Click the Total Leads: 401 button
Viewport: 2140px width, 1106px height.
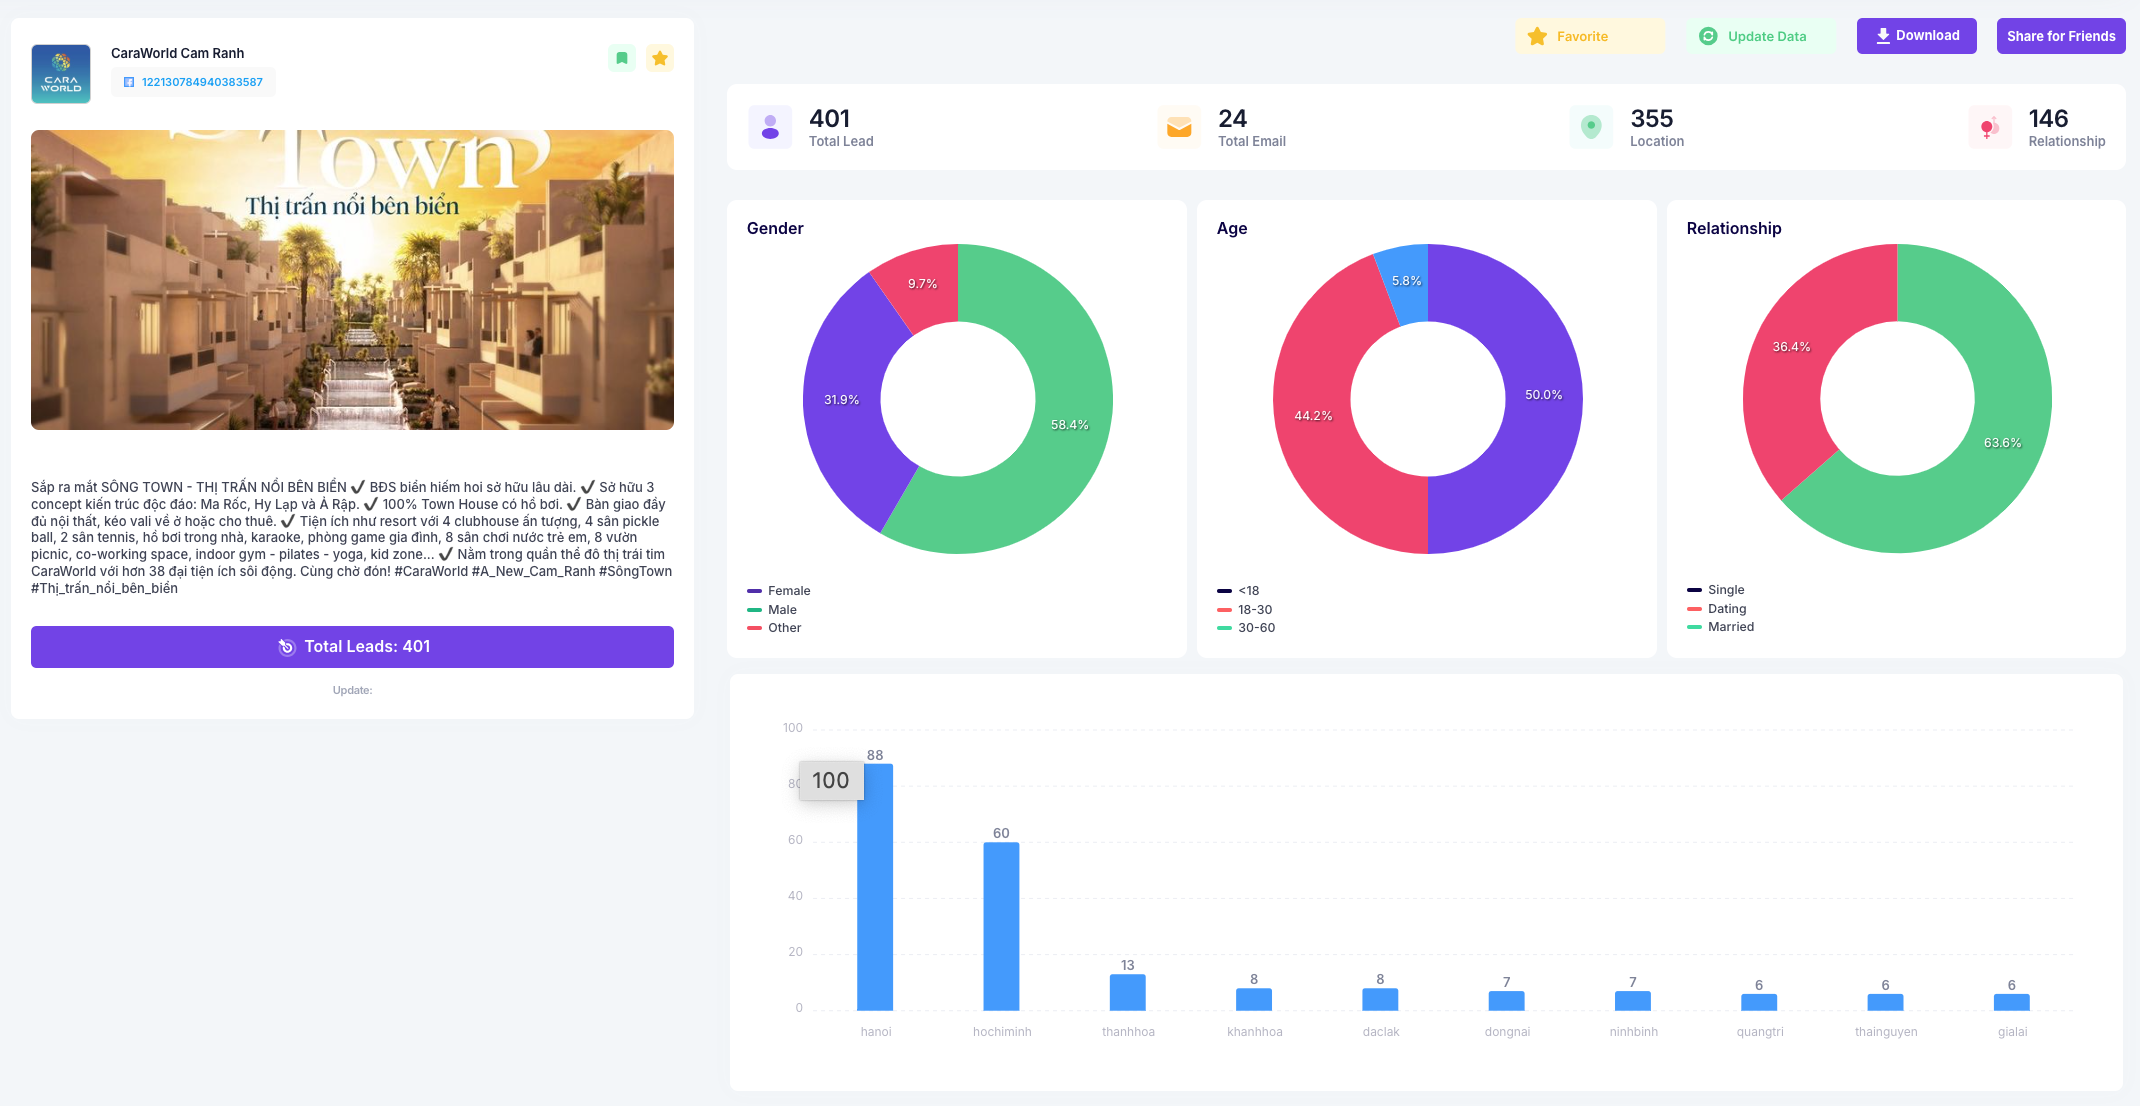coord(352,647)
